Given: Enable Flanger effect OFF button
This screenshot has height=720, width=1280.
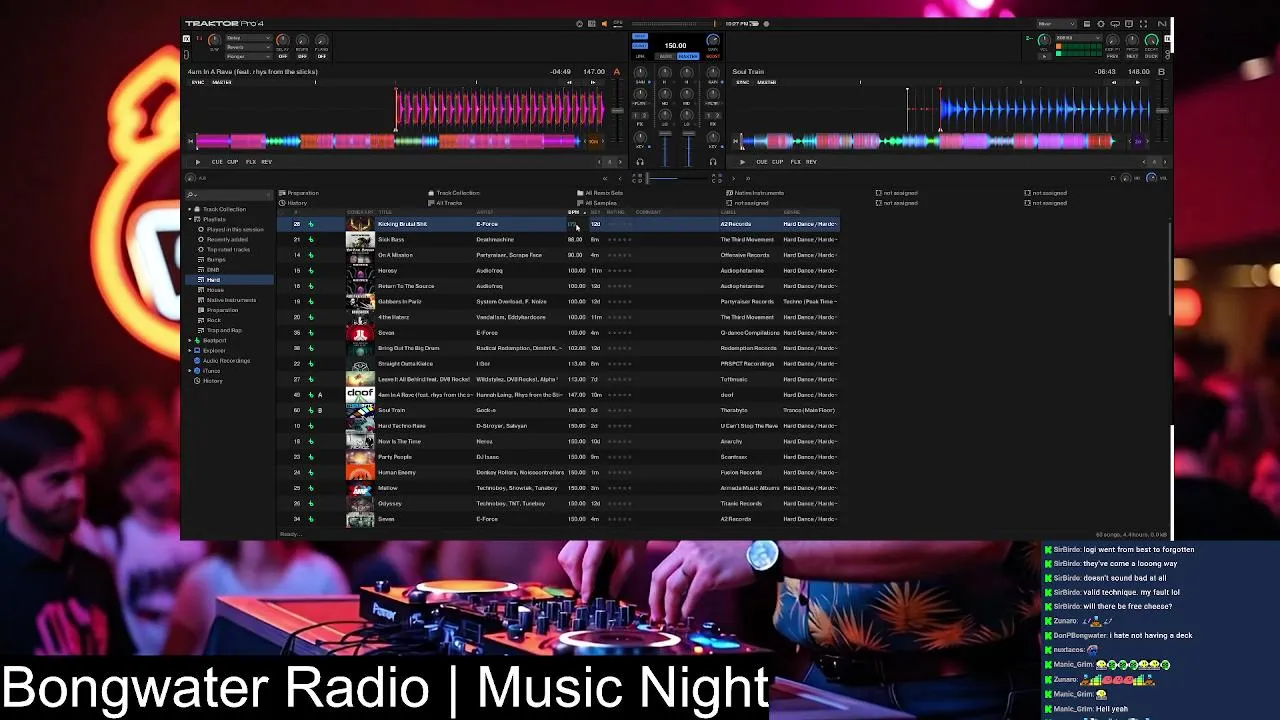Looking at the screenshot, I should [x=321, y=56].
